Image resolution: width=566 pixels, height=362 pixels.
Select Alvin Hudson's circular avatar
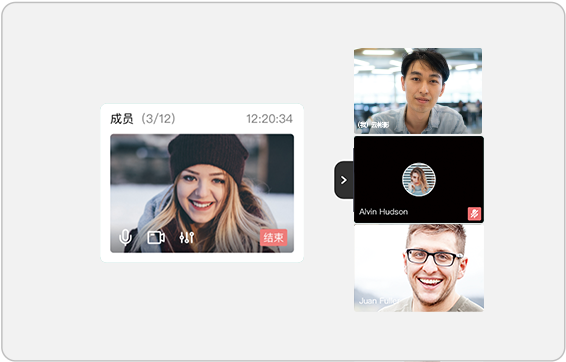[419, 179]
